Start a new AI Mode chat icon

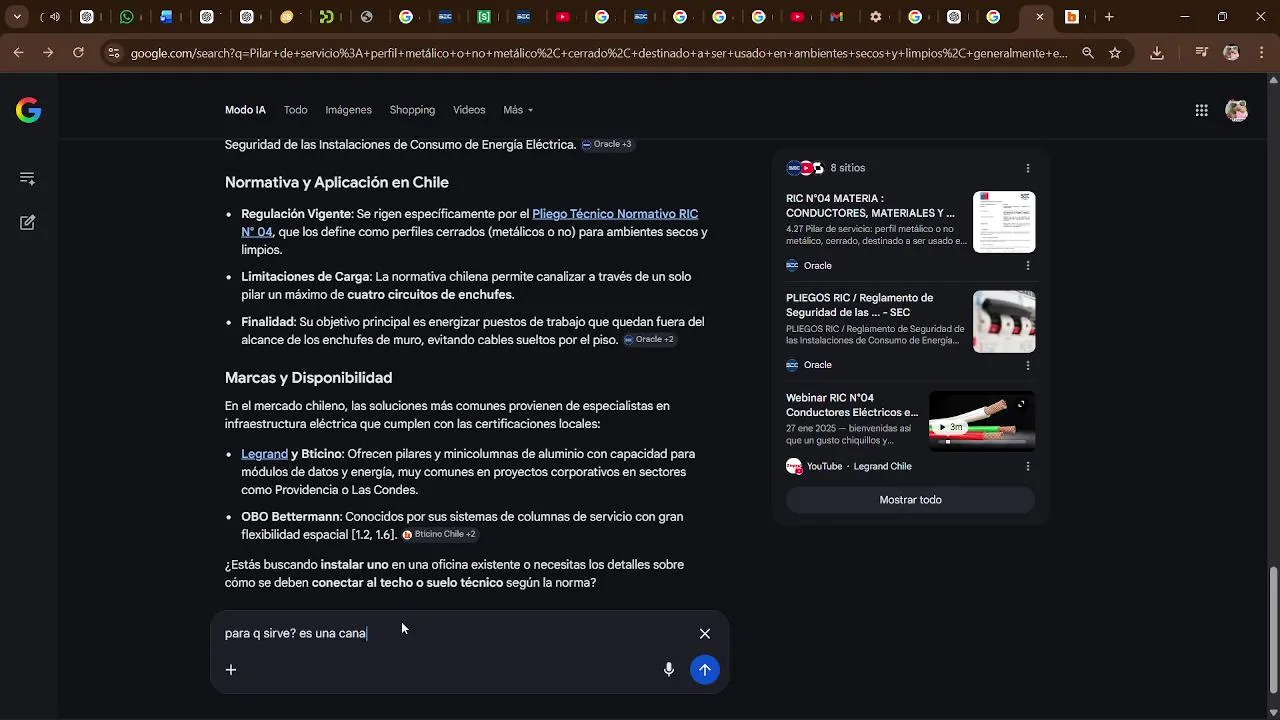pos(27,223)
